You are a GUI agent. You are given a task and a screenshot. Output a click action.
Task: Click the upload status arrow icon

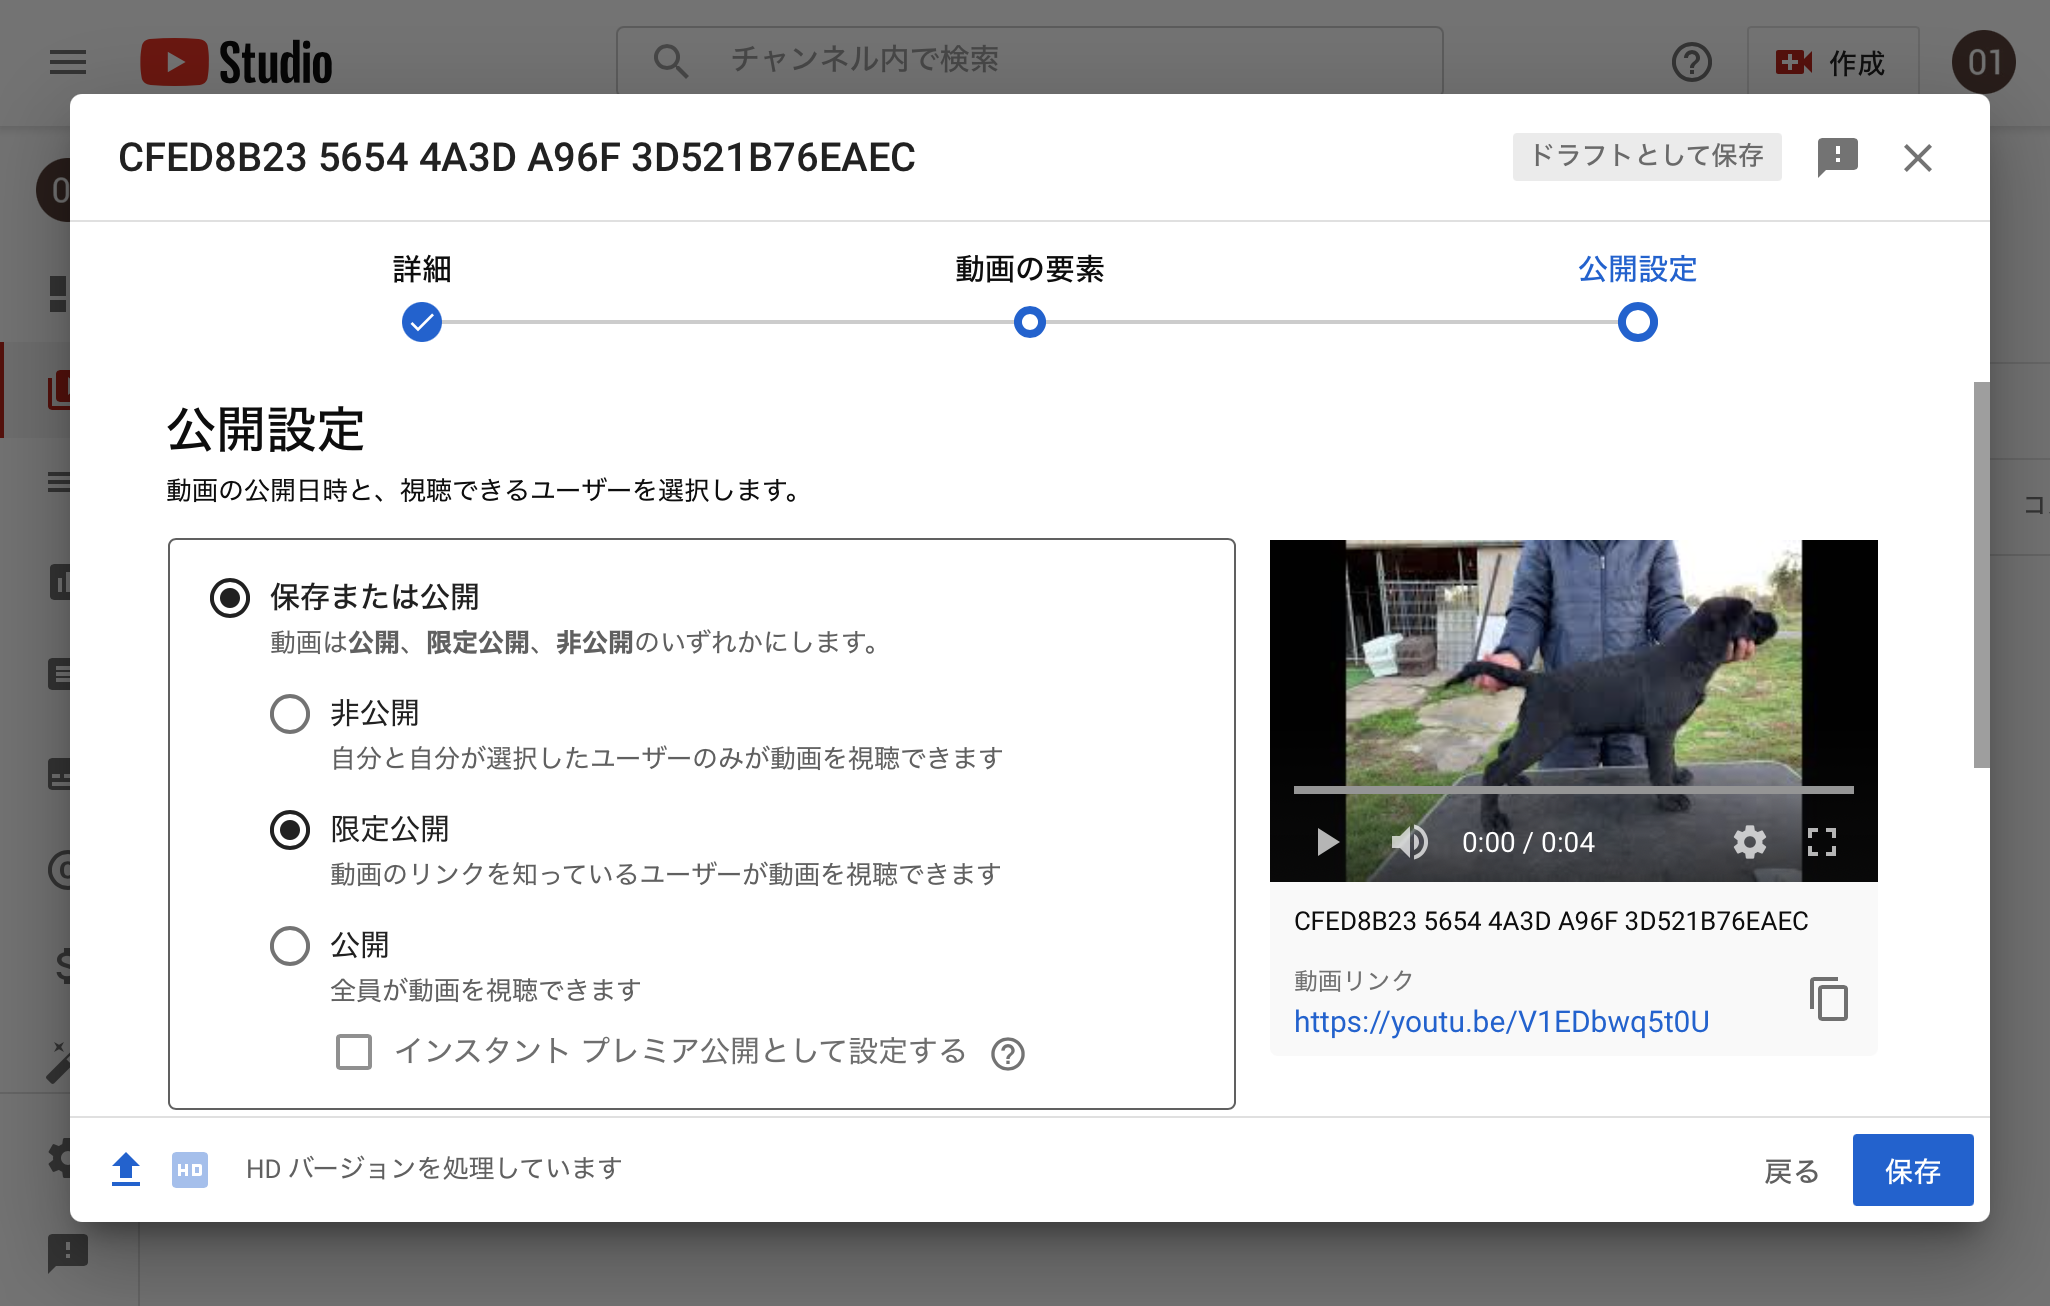(126, 1169)
